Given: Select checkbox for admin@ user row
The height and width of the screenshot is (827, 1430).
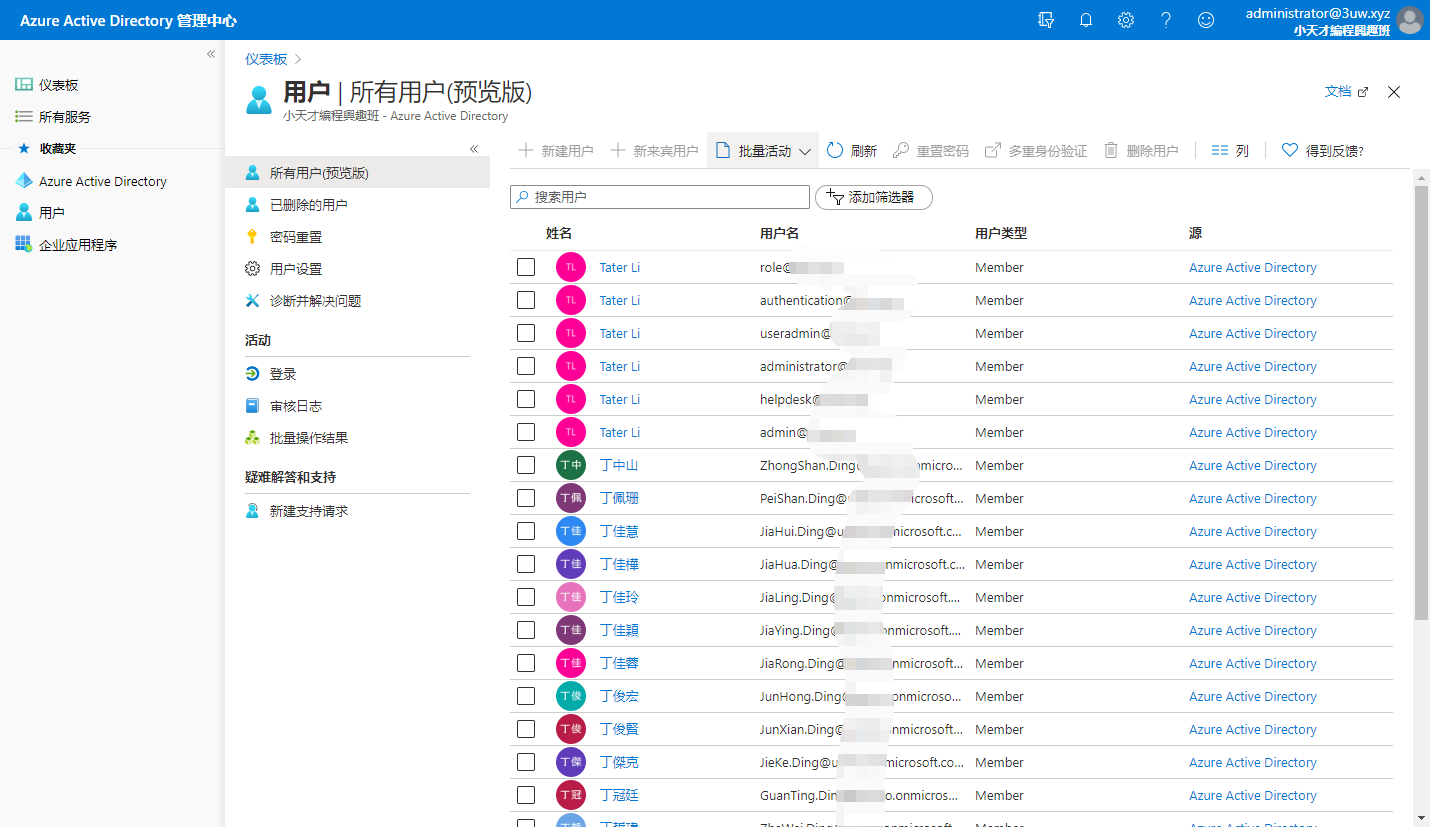Looking at the screenshot, I should 526,432.
